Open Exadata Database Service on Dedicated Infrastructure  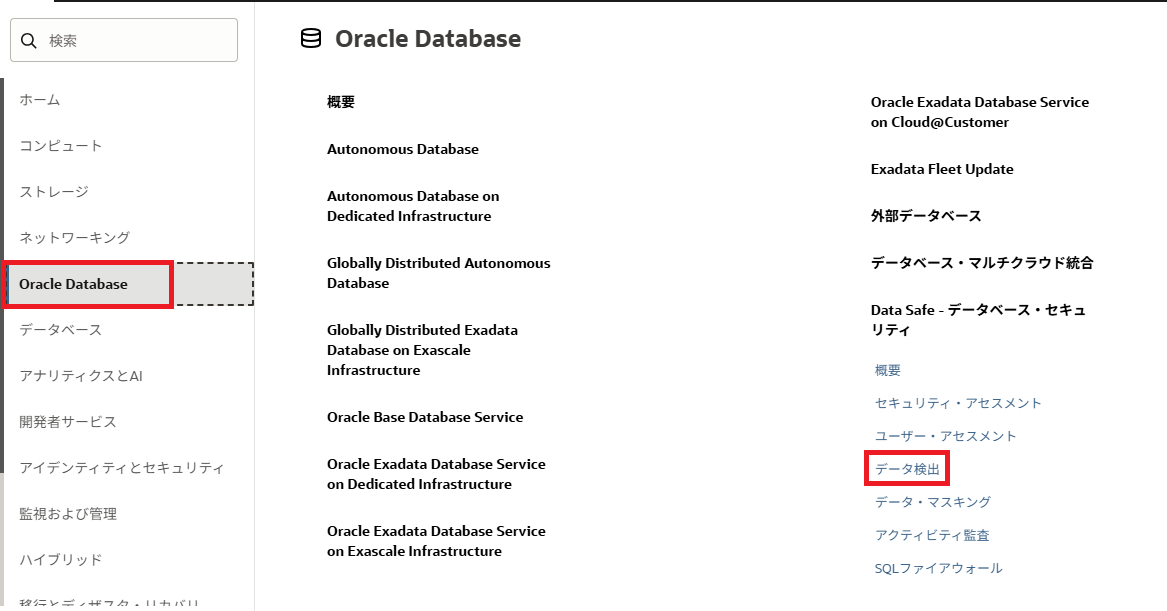click(x=436, y=474)
